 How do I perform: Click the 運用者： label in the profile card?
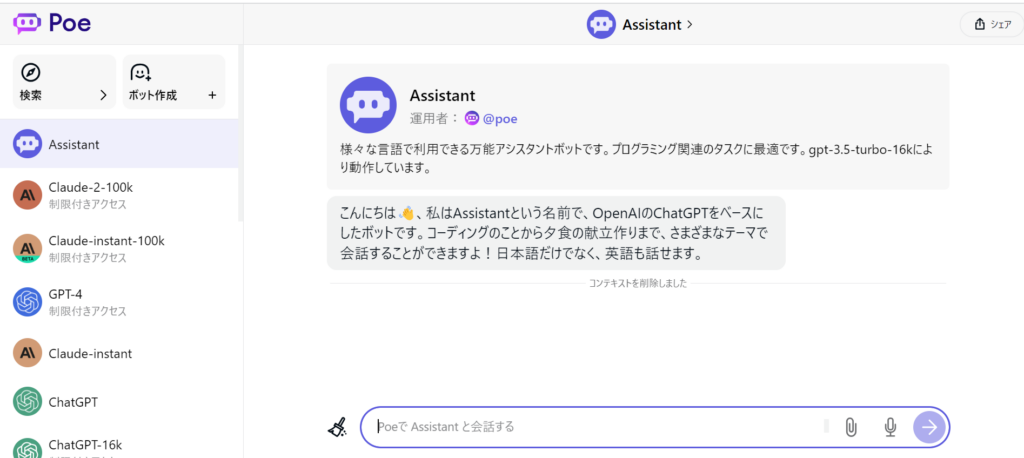pos(434,119)
